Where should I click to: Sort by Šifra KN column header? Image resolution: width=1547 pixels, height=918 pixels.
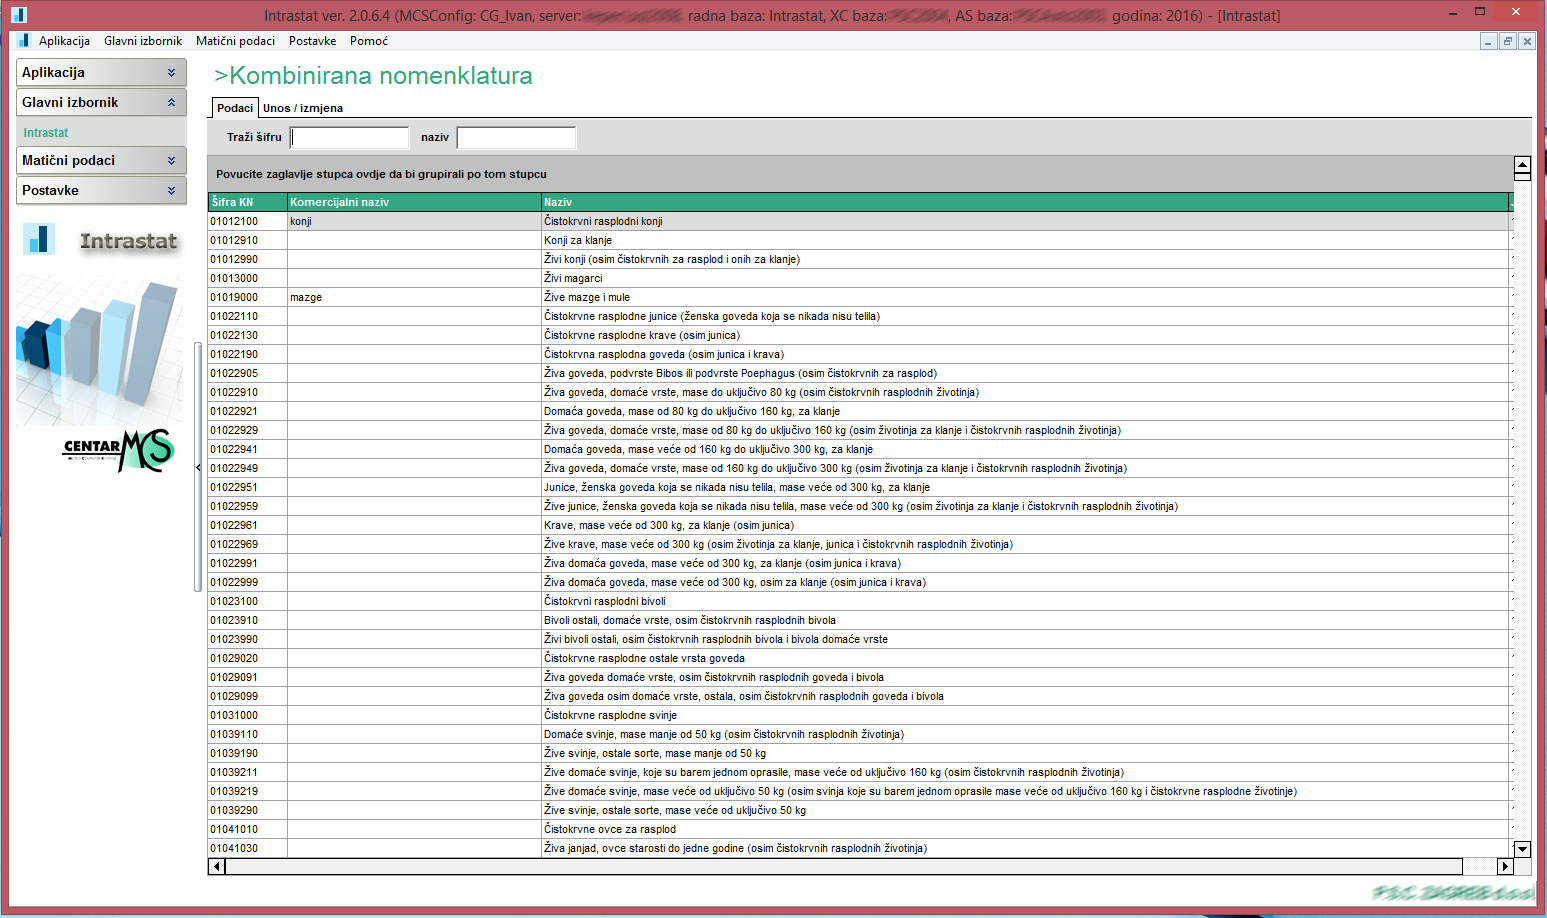(247, 202)
